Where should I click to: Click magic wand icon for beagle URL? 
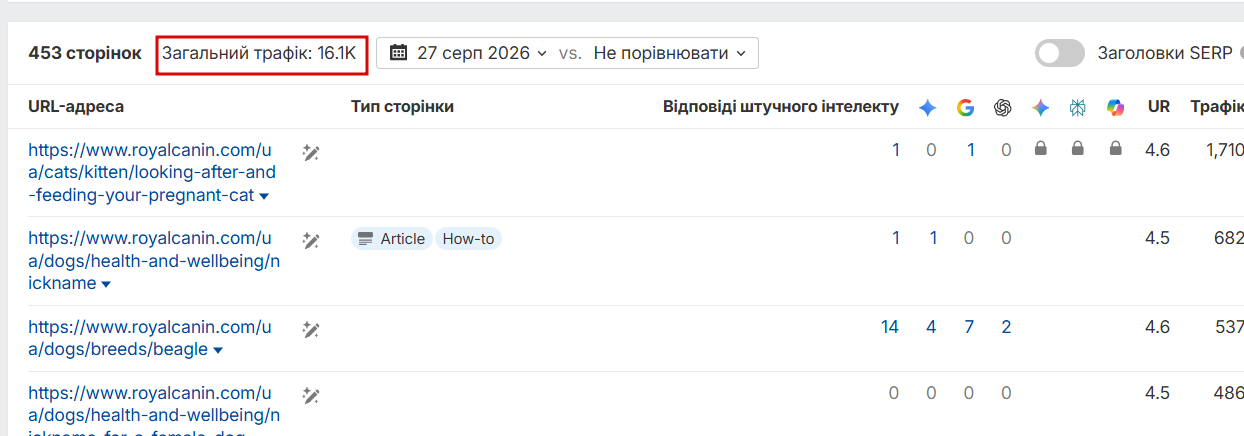pyautogui.click(x=311, y=329)
